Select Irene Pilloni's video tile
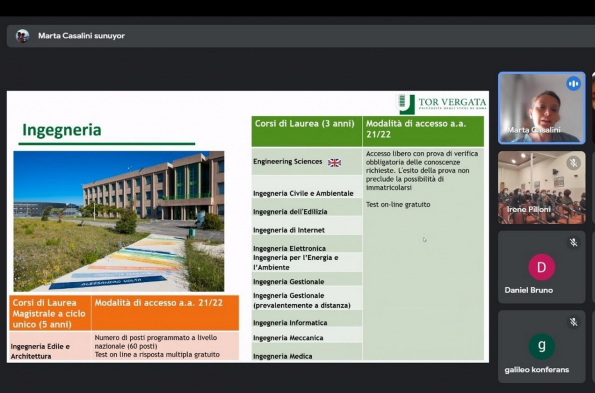The image size is (595, 393). 541,187
